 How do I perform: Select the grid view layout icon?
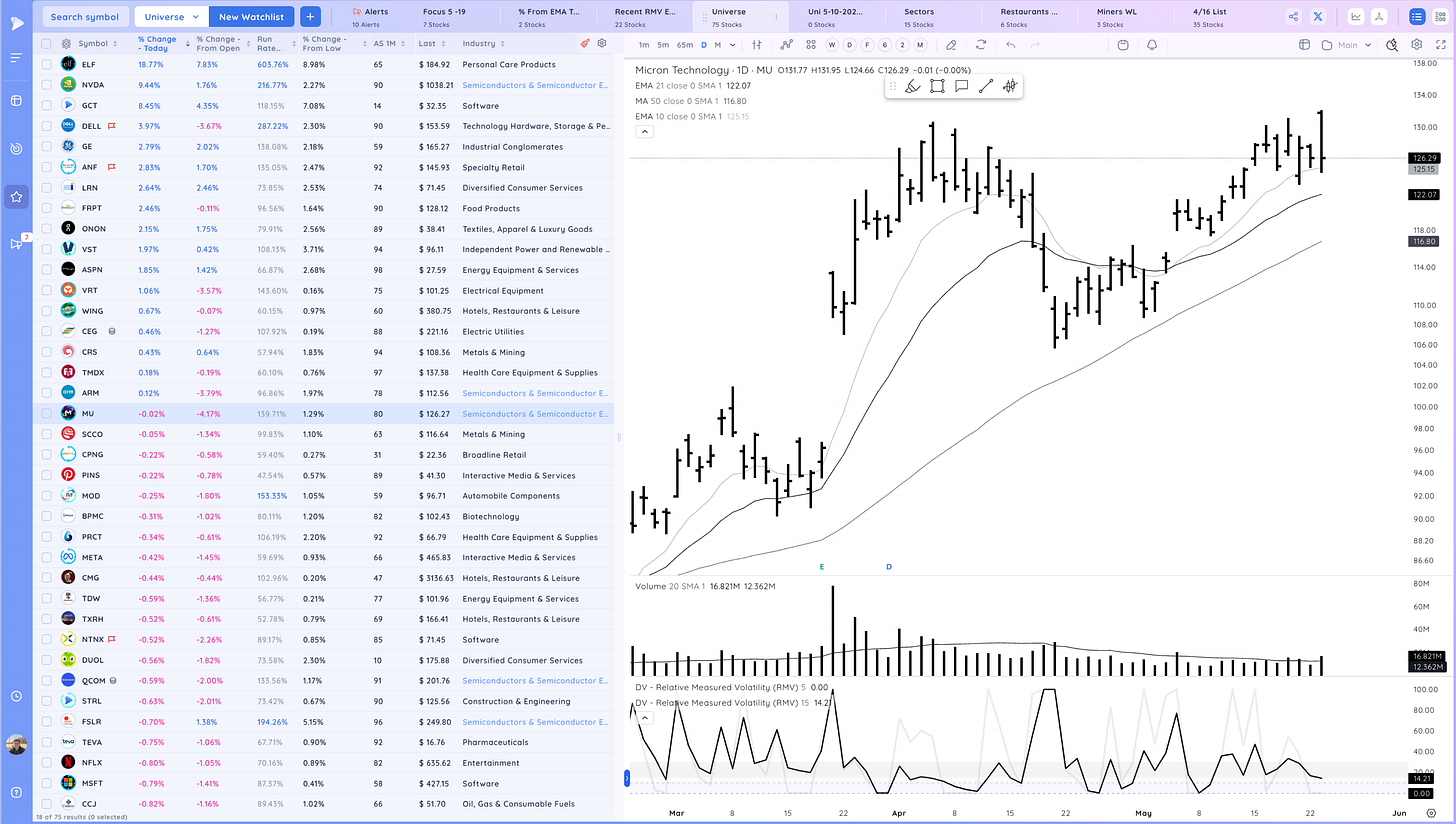[1440, 16]
